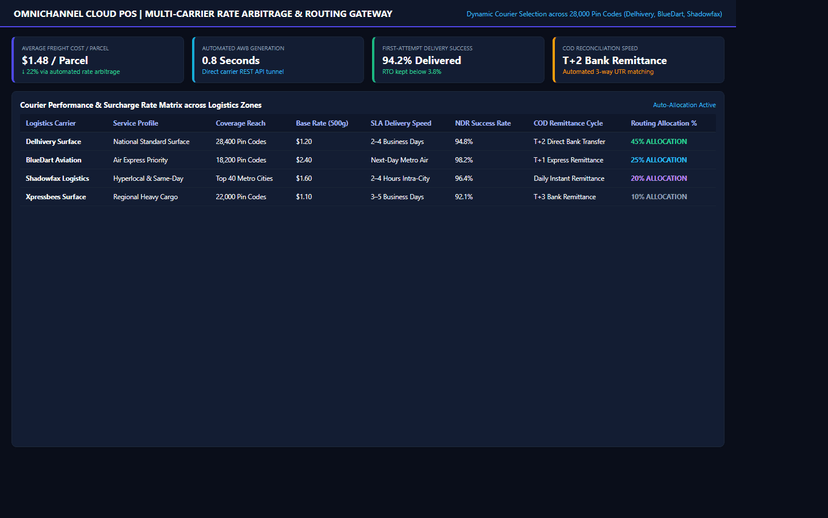The image size is (828, 518).
Task: Select the 20% ALLOCATION value
Action: (x=658, y=178)
